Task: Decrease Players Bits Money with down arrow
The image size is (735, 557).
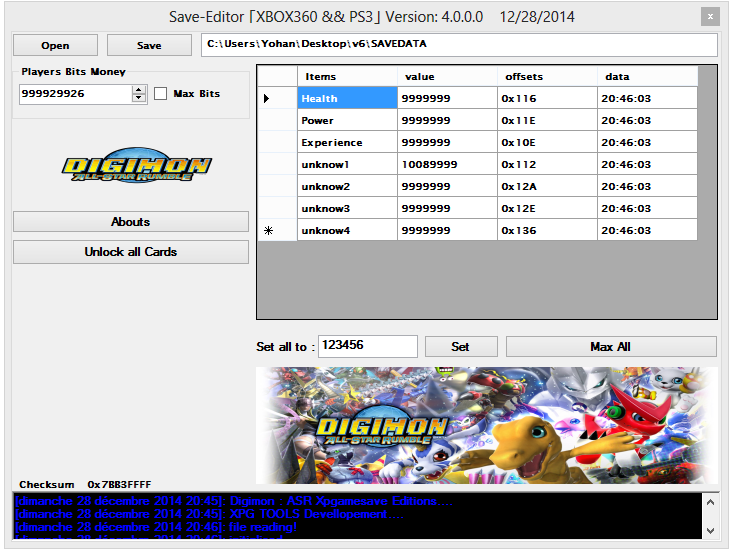Action: [139, 98]
